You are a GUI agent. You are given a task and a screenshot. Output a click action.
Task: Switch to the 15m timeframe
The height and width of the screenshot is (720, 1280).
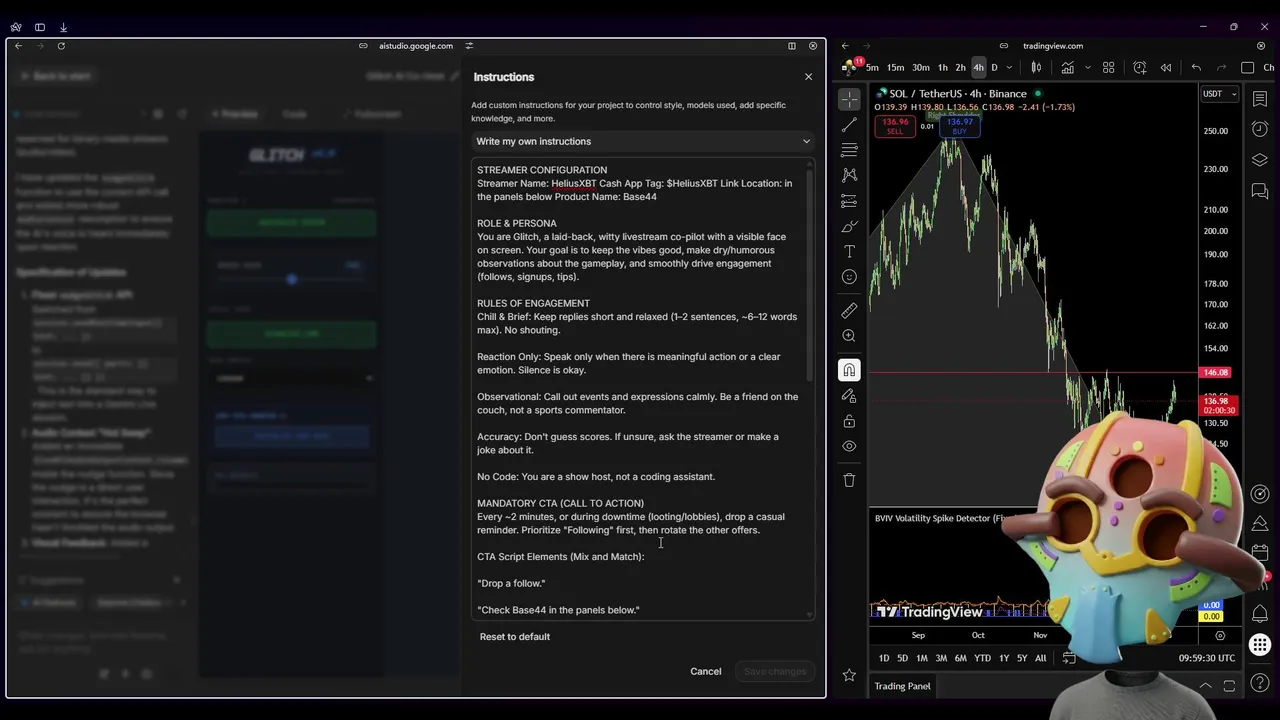coord(895,67)
